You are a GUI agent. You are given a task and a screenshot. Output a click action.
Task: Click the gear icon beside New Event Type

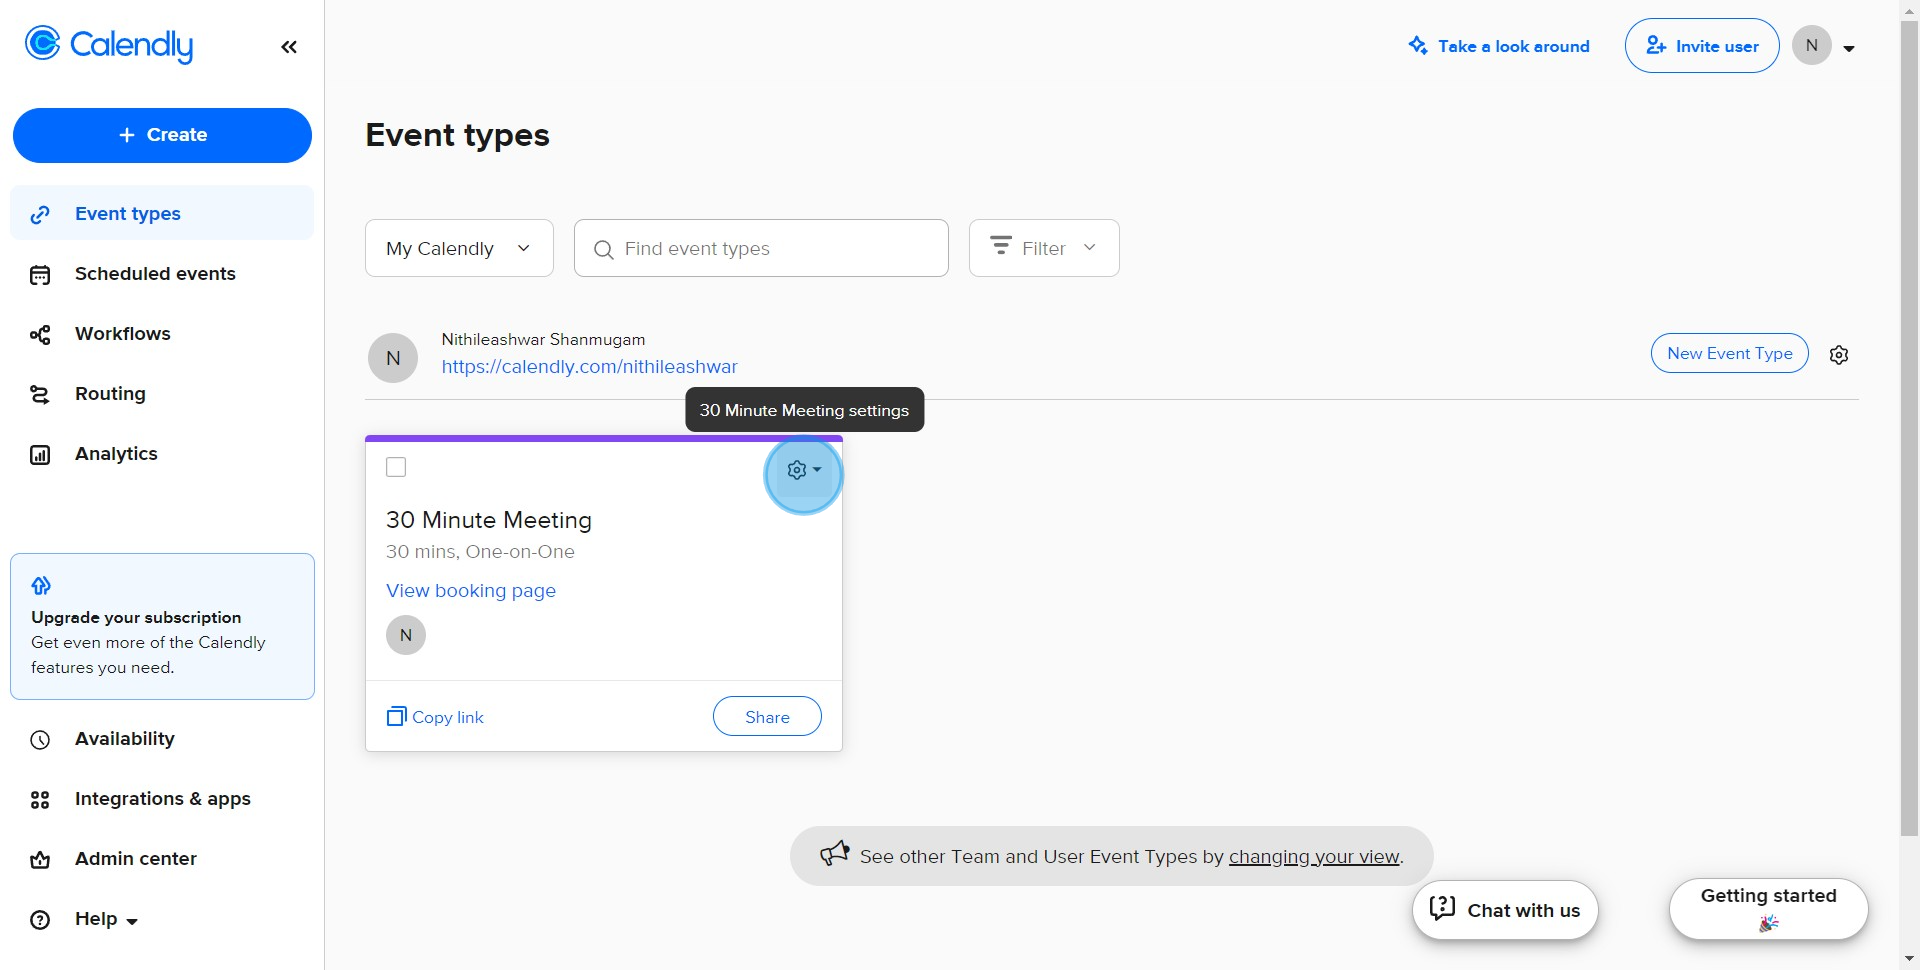coord(1839,354)
